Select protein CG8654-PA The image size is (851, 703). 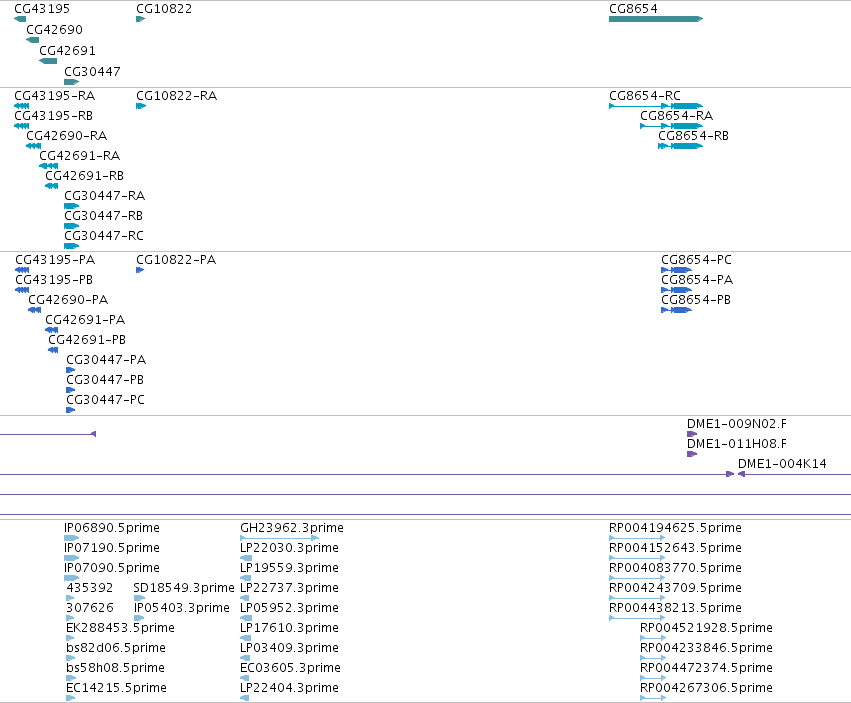[x=697, y=280]
